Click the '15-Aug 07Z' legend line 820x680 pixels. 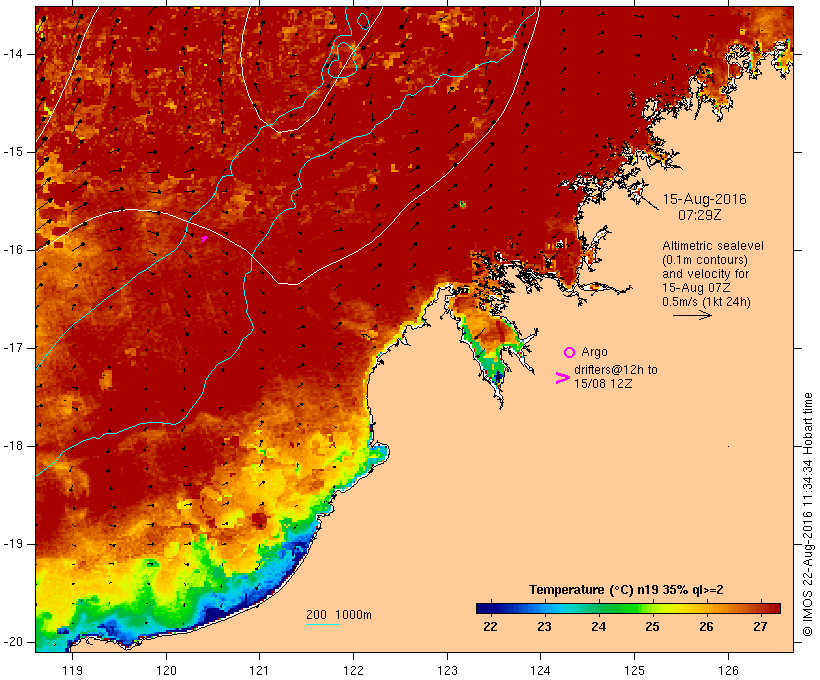click(696, 288)
